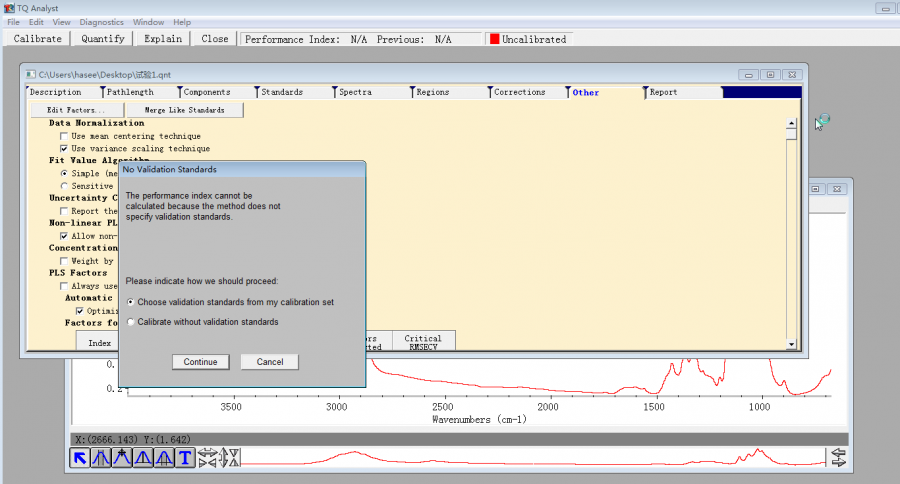This screenshot has height=484, width=900.
Task: Click the PLS Factors heading
Action: pyautogui.click(x=78, y=273)
